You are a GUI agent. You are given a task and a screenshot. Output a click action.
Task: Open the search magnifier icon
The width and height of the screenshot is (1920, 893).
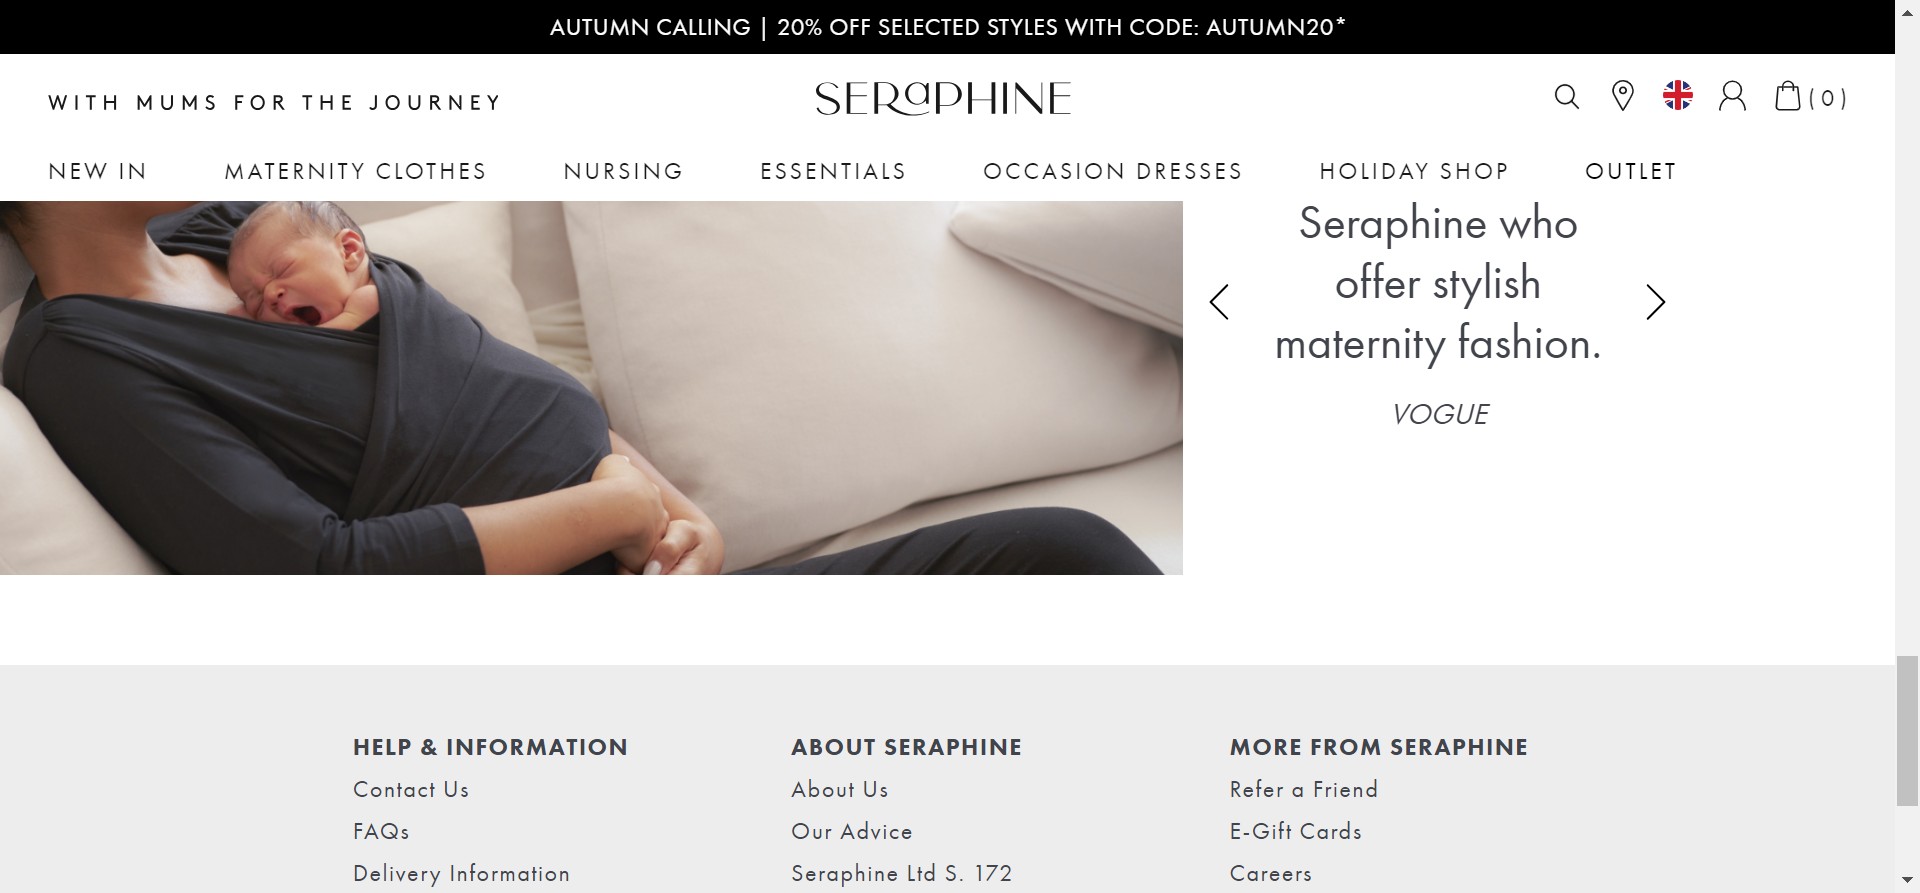1566,97
